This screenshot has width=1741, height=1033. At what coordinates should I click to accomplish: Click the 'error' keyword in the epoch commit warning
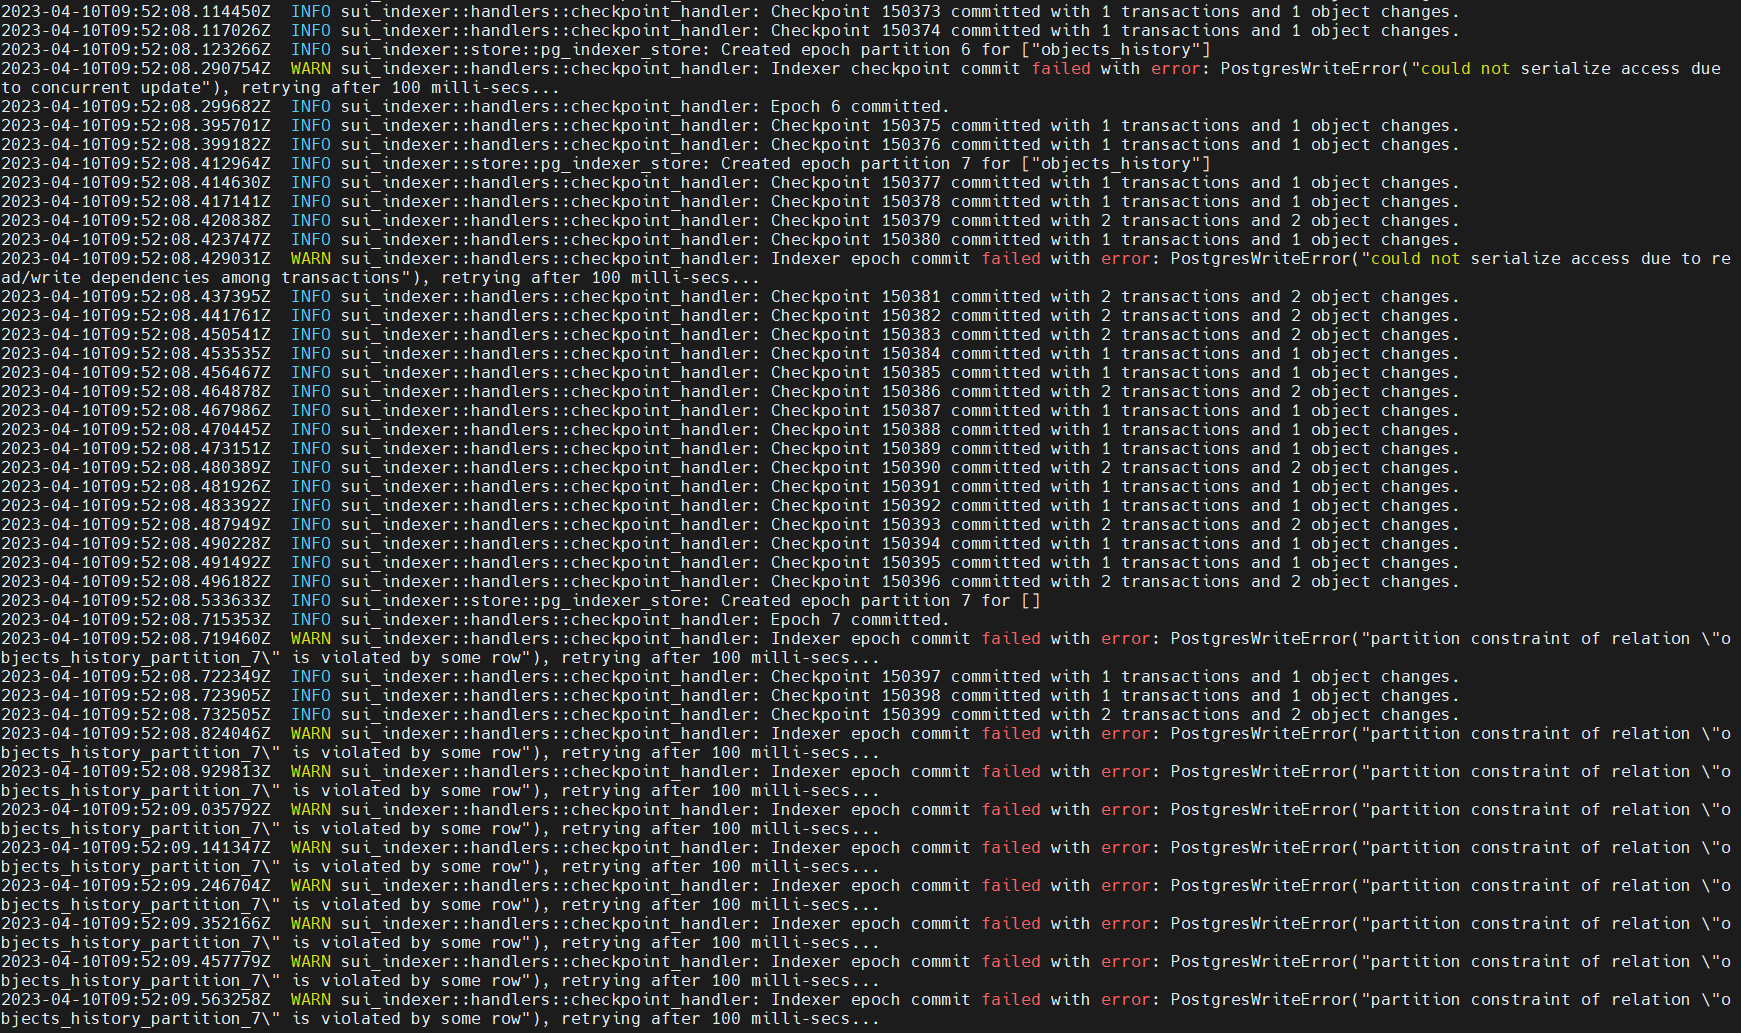click(1126, 258)
